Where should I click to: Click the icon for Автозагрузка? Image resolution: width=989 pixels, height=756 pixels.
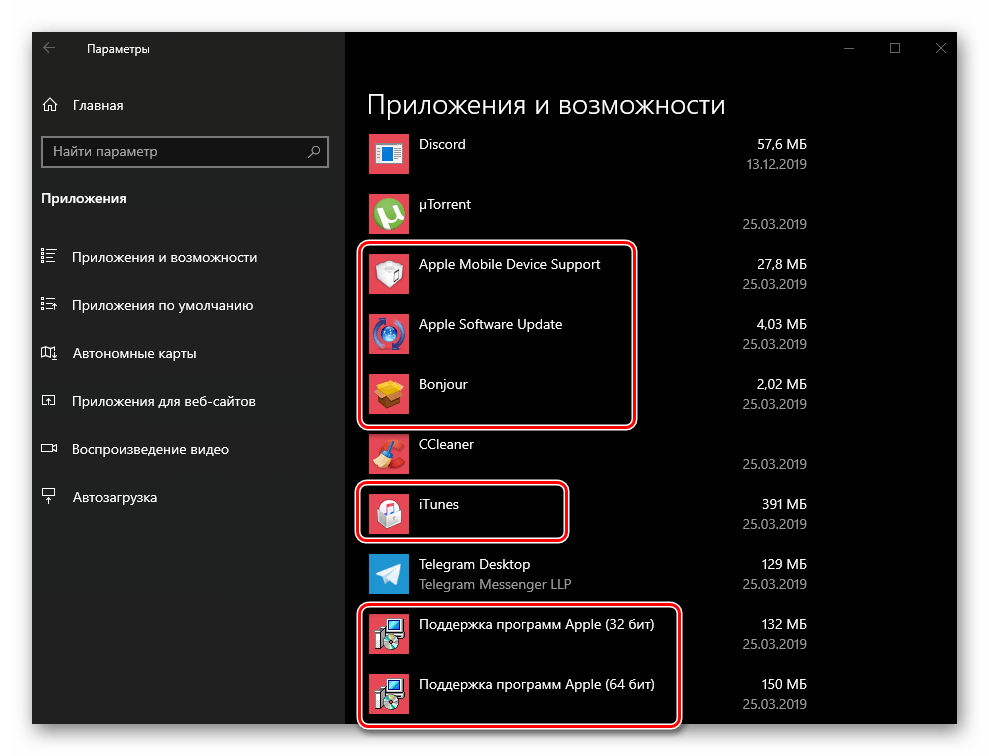pos(49,496)
